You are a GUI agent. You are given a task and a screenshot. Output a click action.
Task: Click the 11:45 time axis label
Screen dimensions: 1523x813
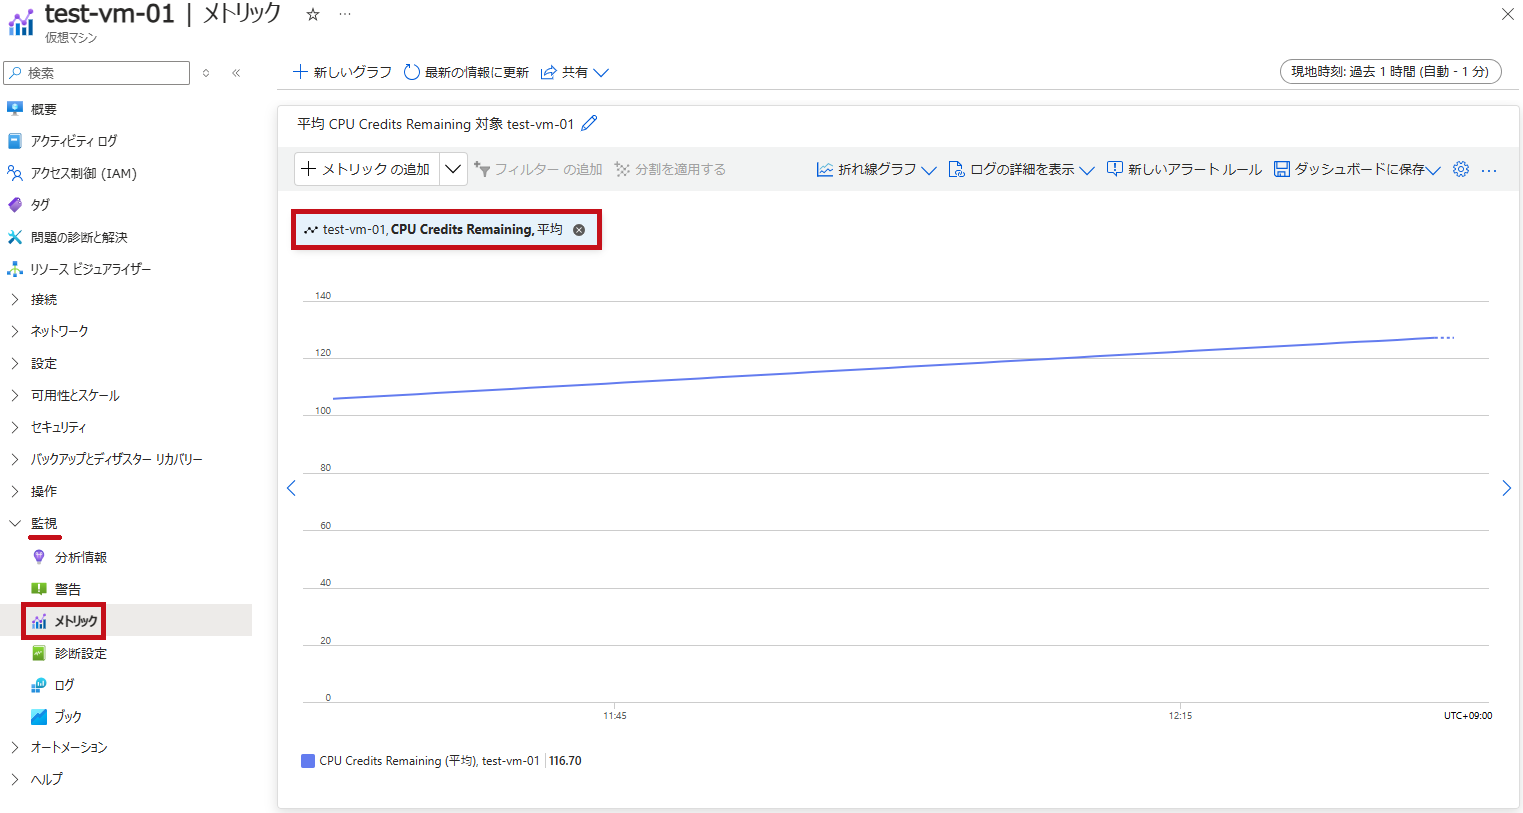coord(615,715)
